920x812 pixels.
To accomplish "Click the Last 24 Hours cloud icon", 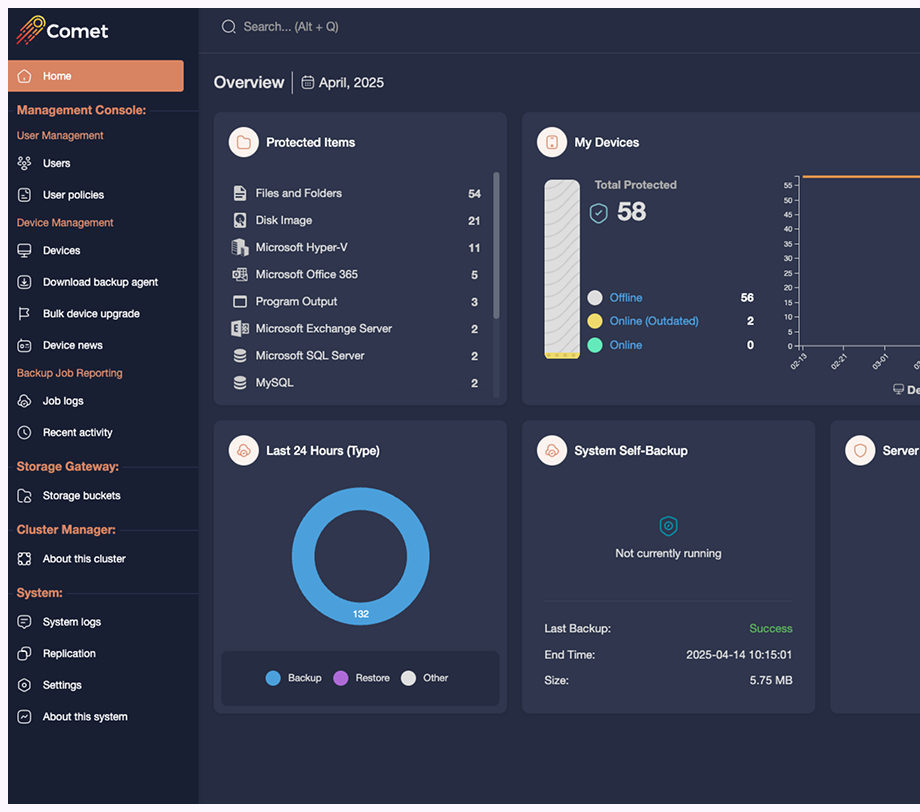I will [243, 451].
